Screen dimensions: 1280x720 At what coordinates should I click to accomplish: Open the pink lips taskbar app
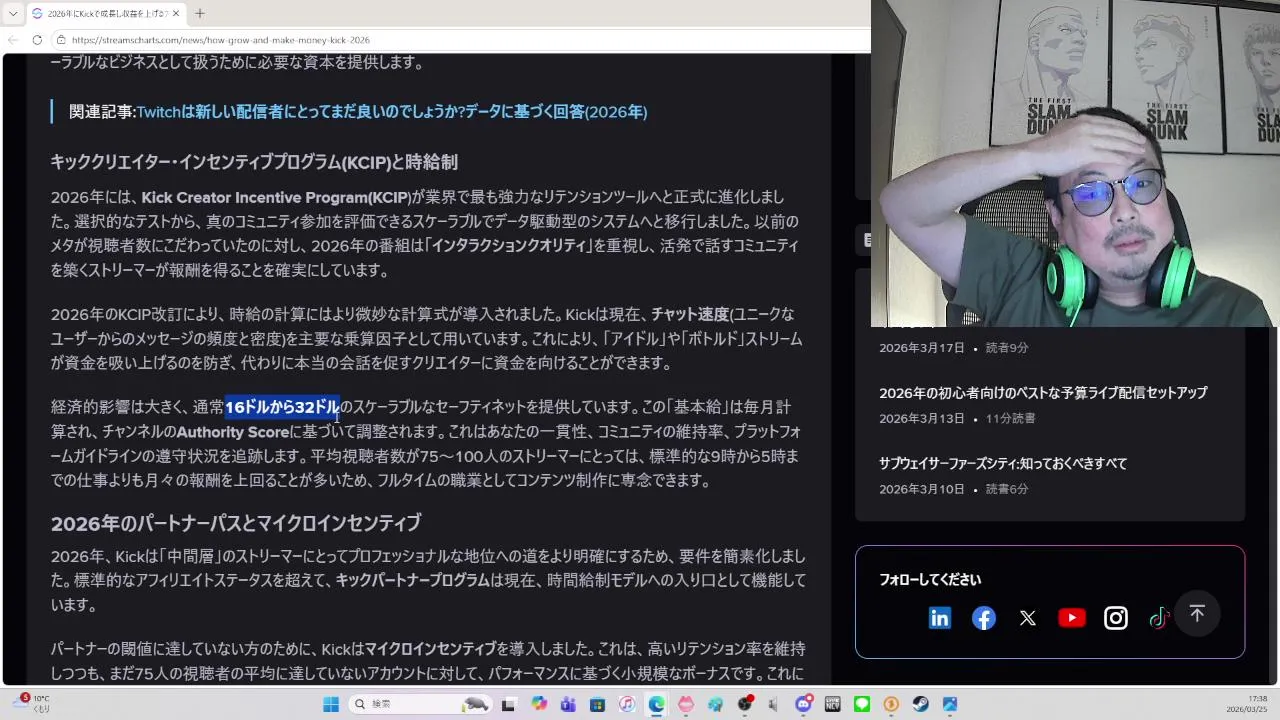tap(686, 704)
